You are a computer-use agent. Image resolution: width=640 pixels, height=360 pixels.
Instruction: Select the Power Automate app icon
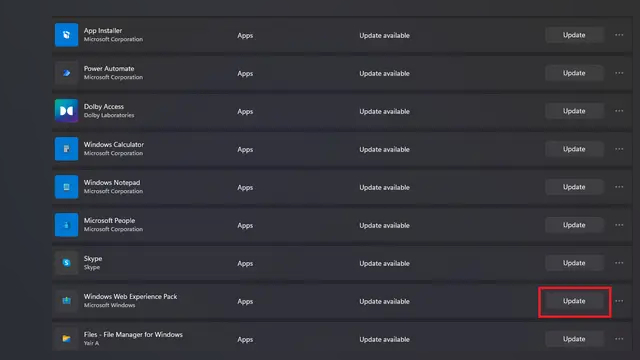(67, 73)
